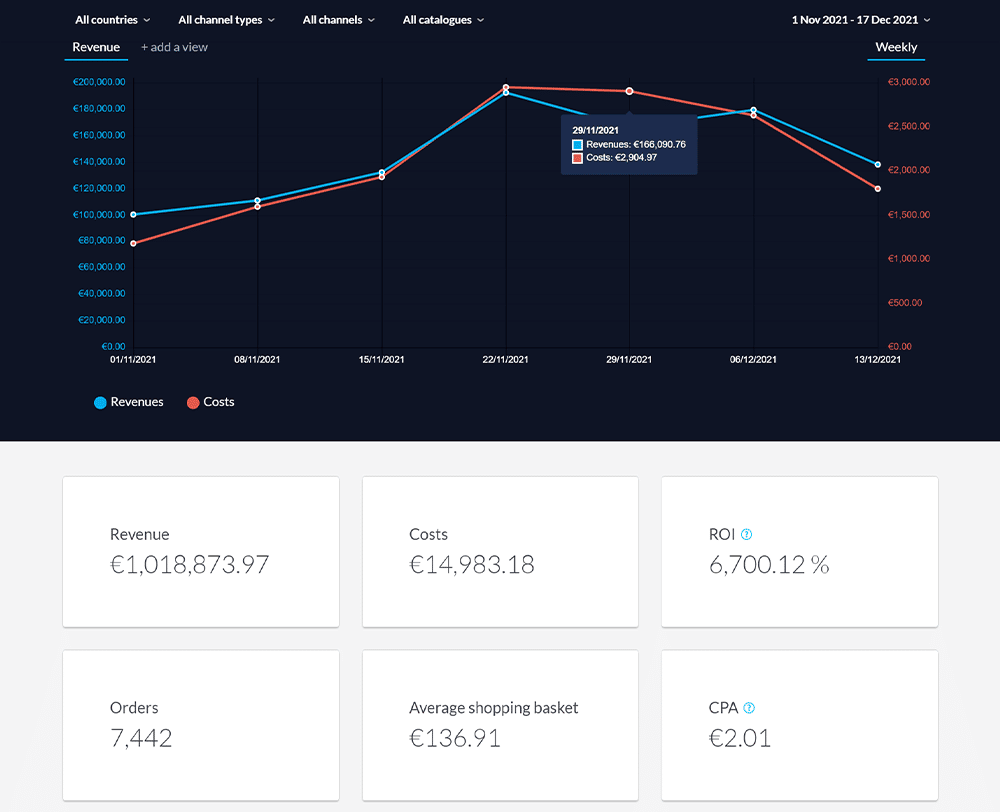Click the blue Revenues legend color dot

click(x=100, y=402)
